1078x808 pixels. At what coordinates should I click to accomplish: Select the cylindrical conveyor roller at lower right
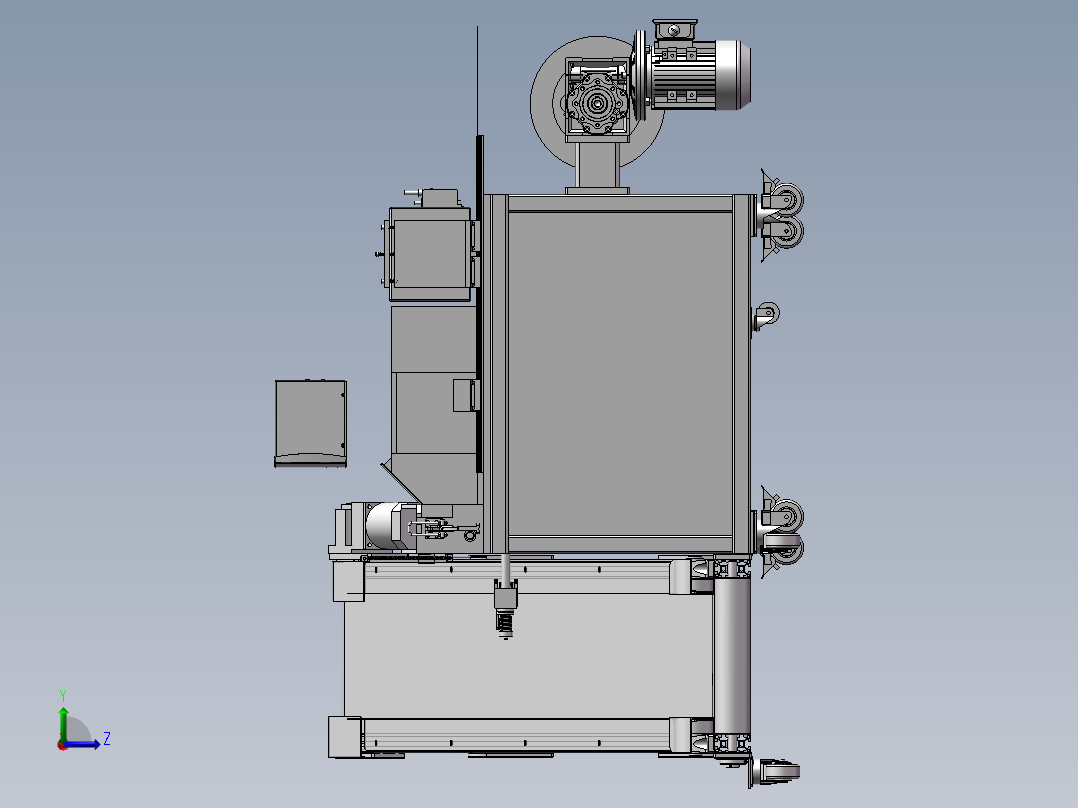(x=732, y=657)
